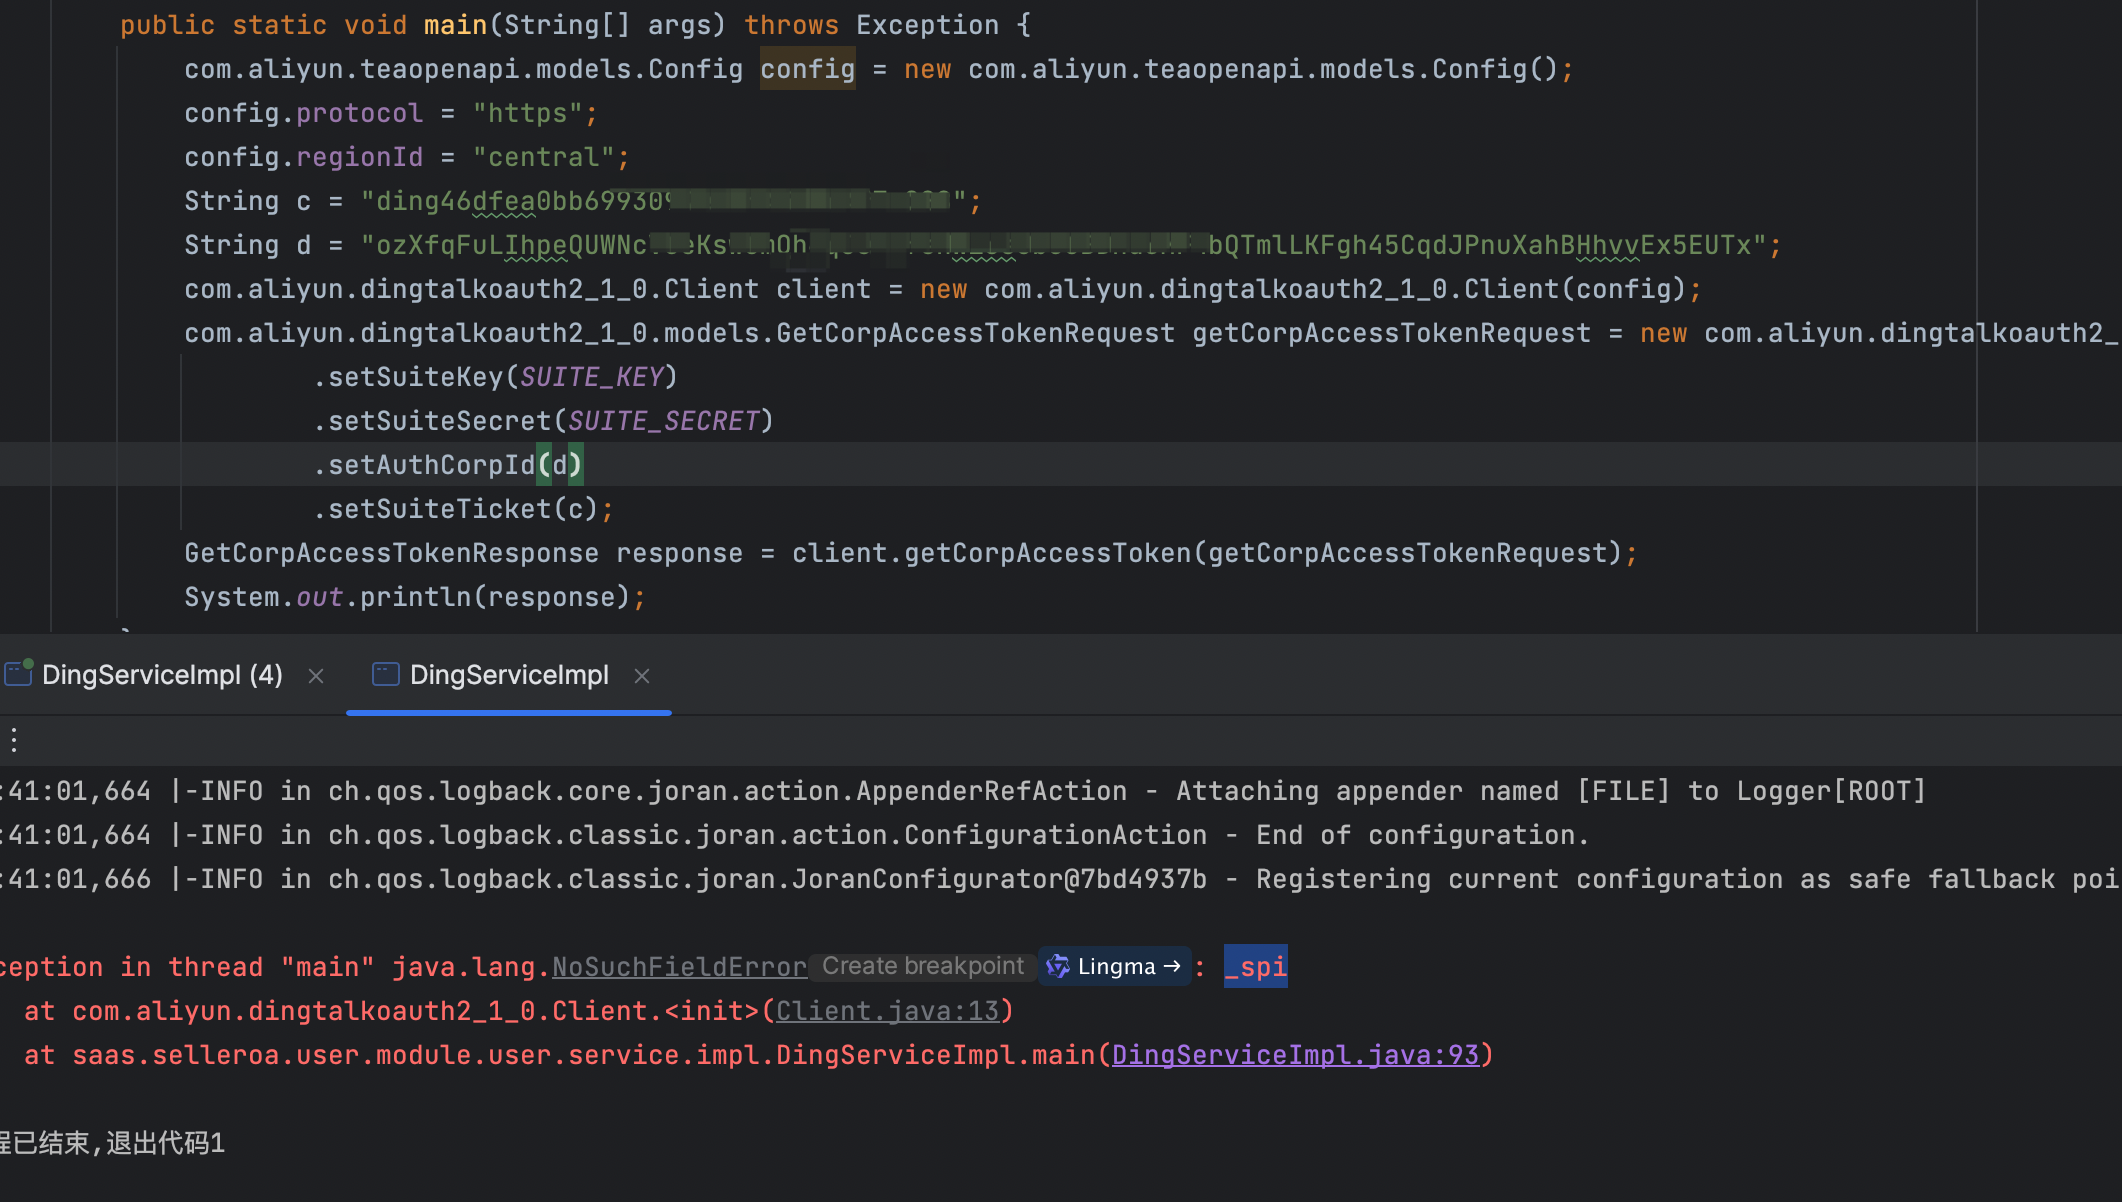Screen dimensions: 2122x1202
Task: Close the DingServiceImpl run tab
Action: point(642,677)
